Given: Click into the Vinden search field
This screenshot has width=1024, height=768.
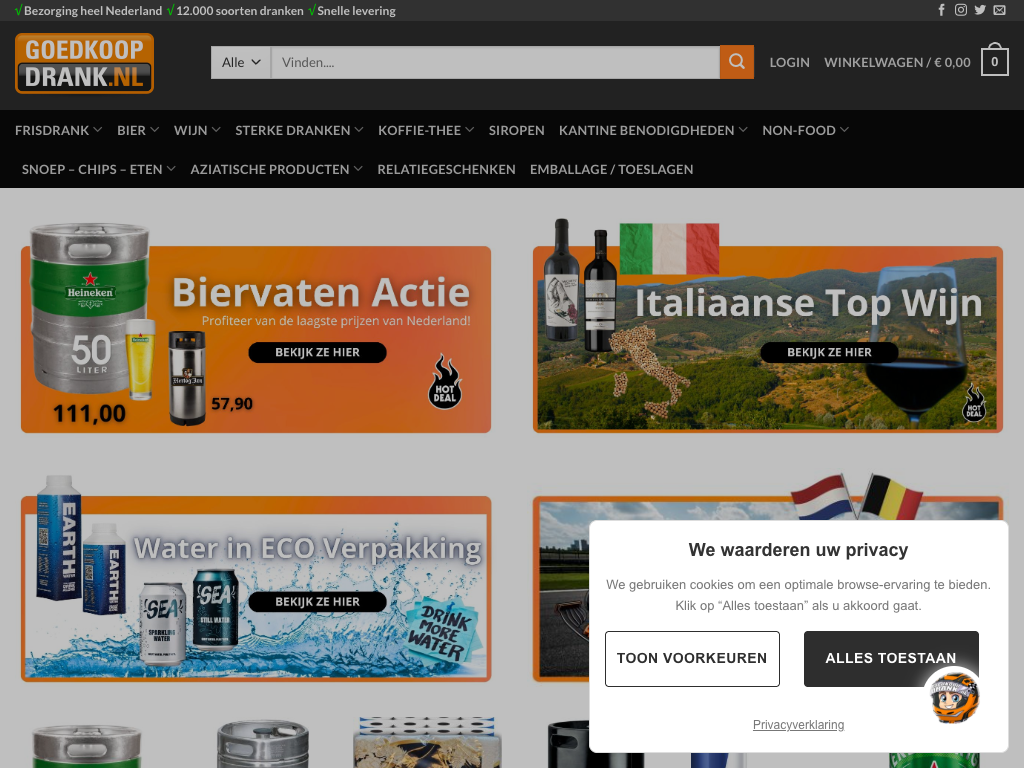Looking at the screenshot, I should coord(495,62).
